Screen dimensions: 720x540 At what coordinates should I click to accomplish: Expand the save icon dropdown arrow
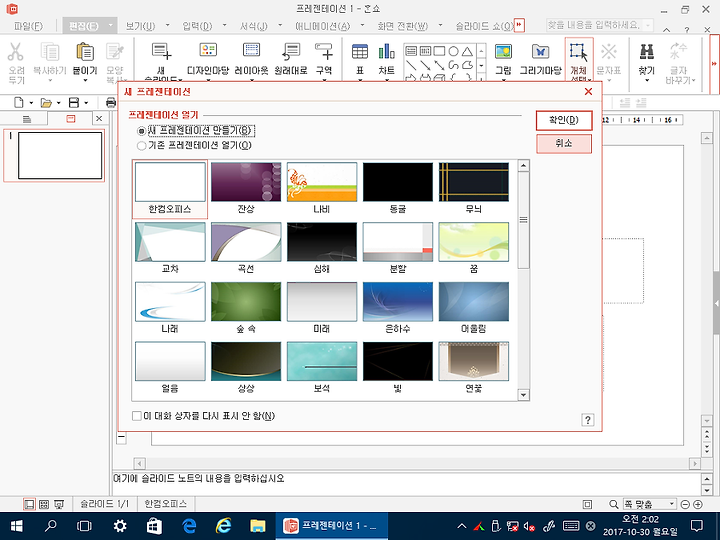click(x=86, y=103)
